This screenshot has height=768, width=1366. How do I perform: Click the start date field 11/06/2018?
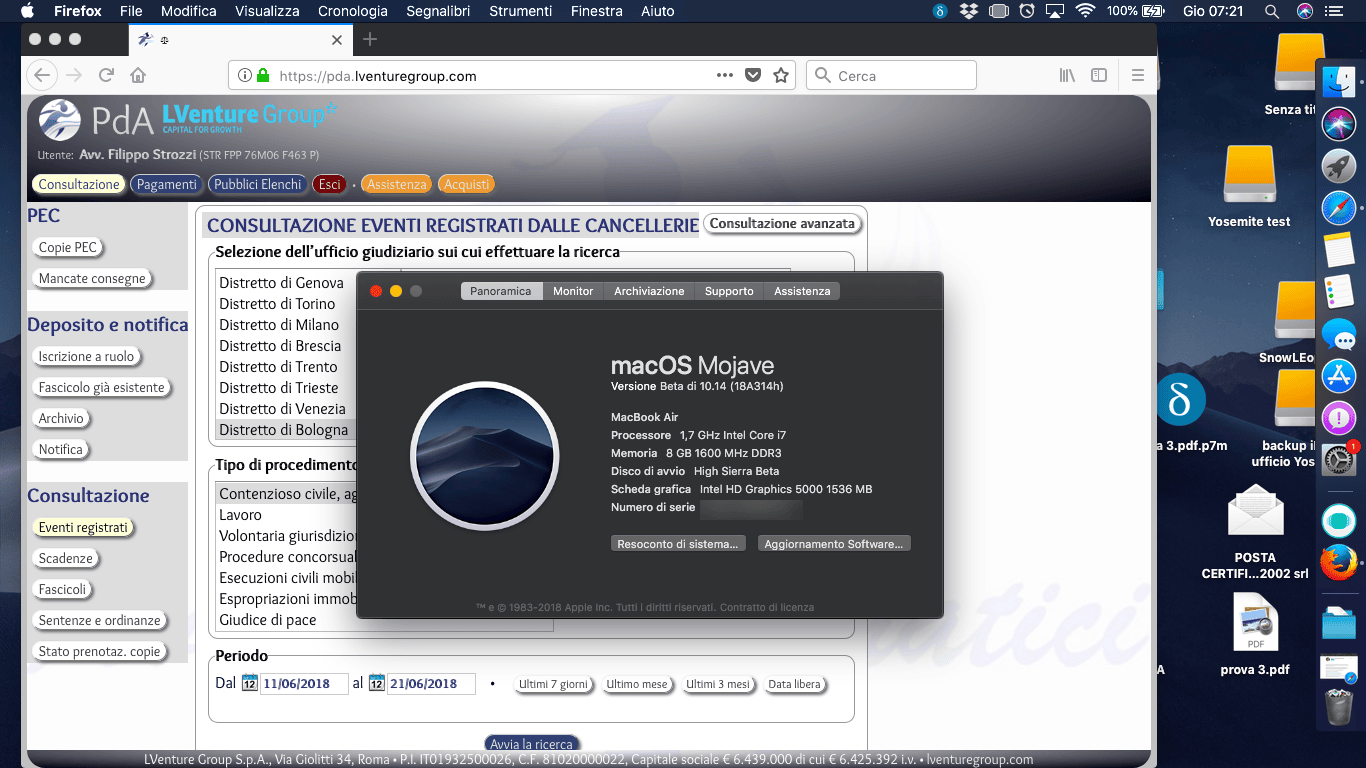(x=304, y=683)
